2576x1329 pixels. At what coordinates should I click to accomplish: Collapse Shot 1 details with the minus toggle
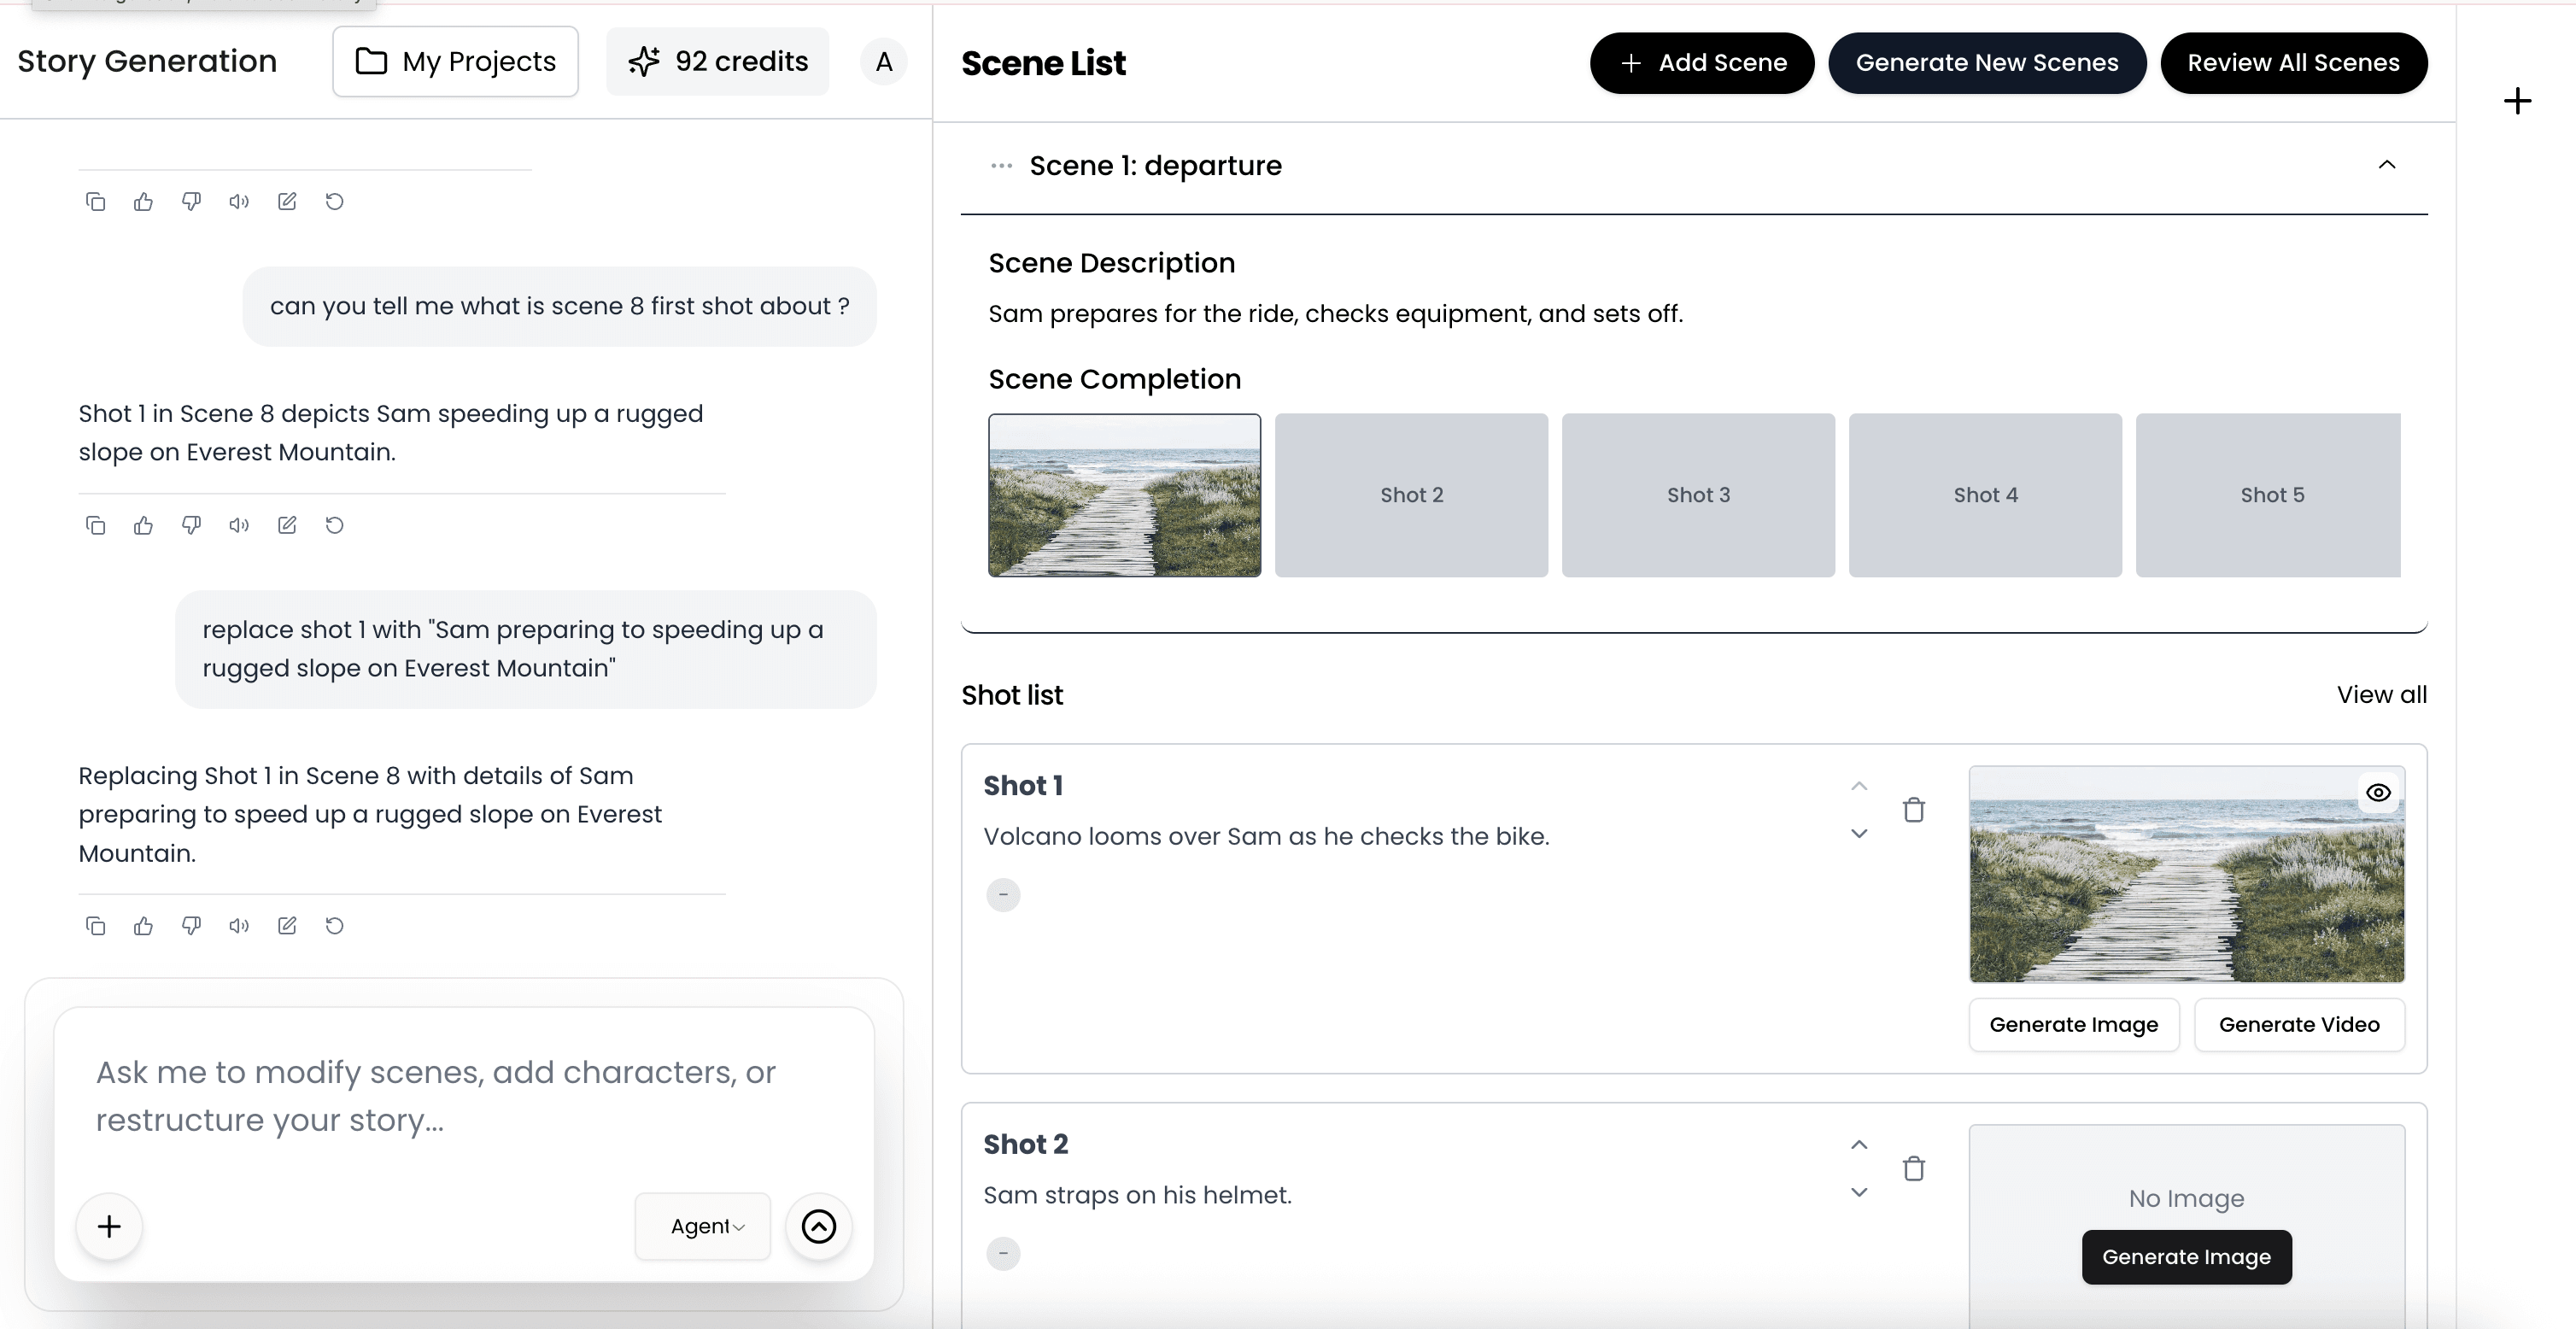pyautogui.click(x=1003, y=894)
